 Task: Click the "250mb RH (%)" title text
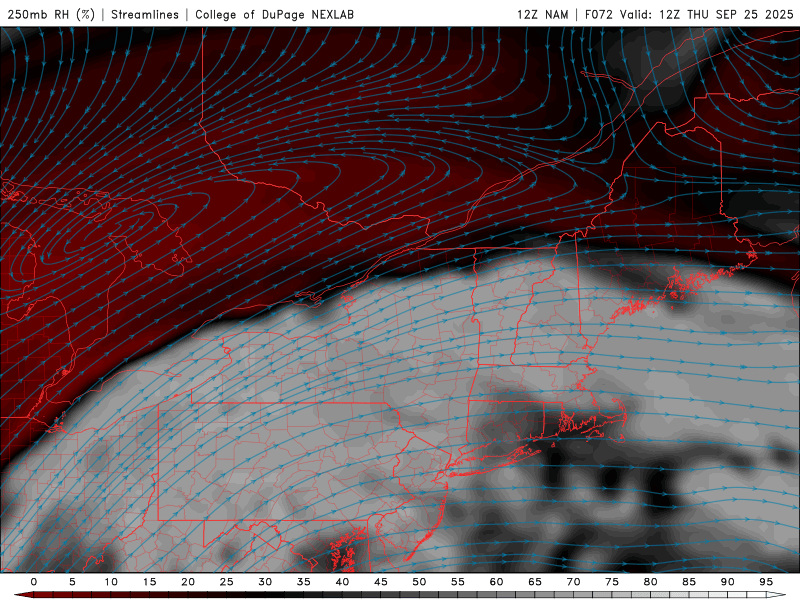click(x=51, y=15)
